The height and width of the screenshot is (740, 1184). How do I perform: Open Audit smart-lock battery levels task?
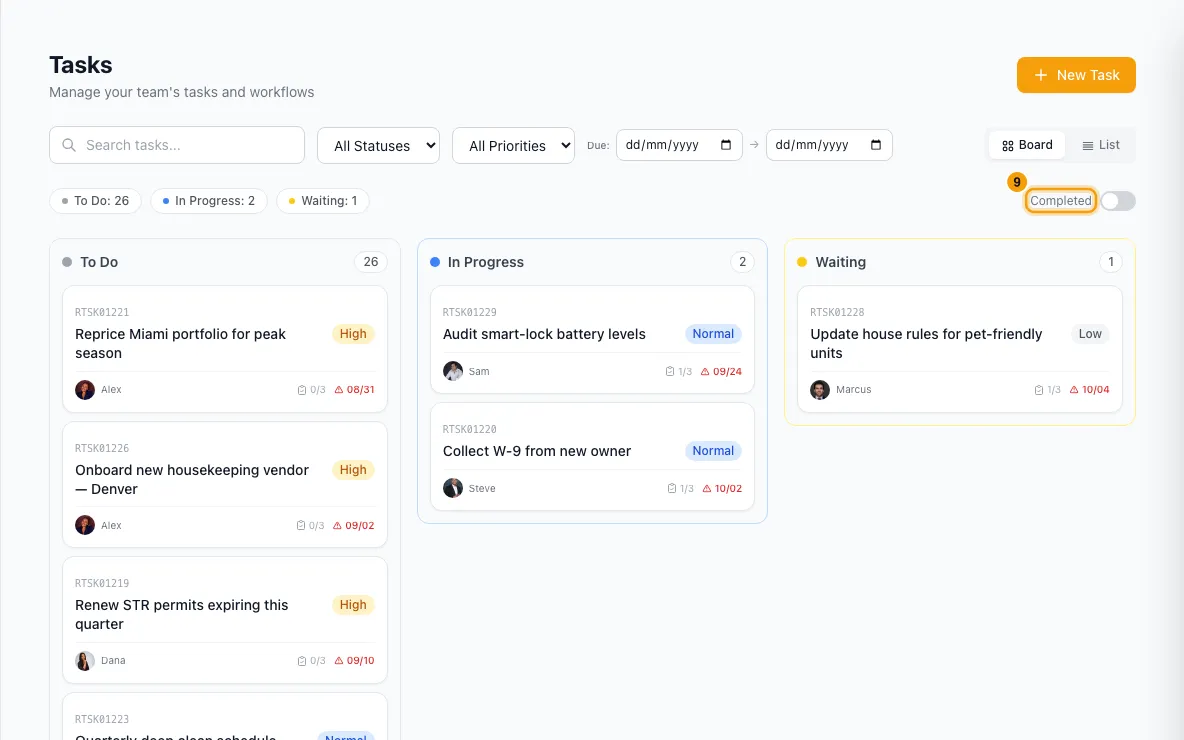(592, 339)
